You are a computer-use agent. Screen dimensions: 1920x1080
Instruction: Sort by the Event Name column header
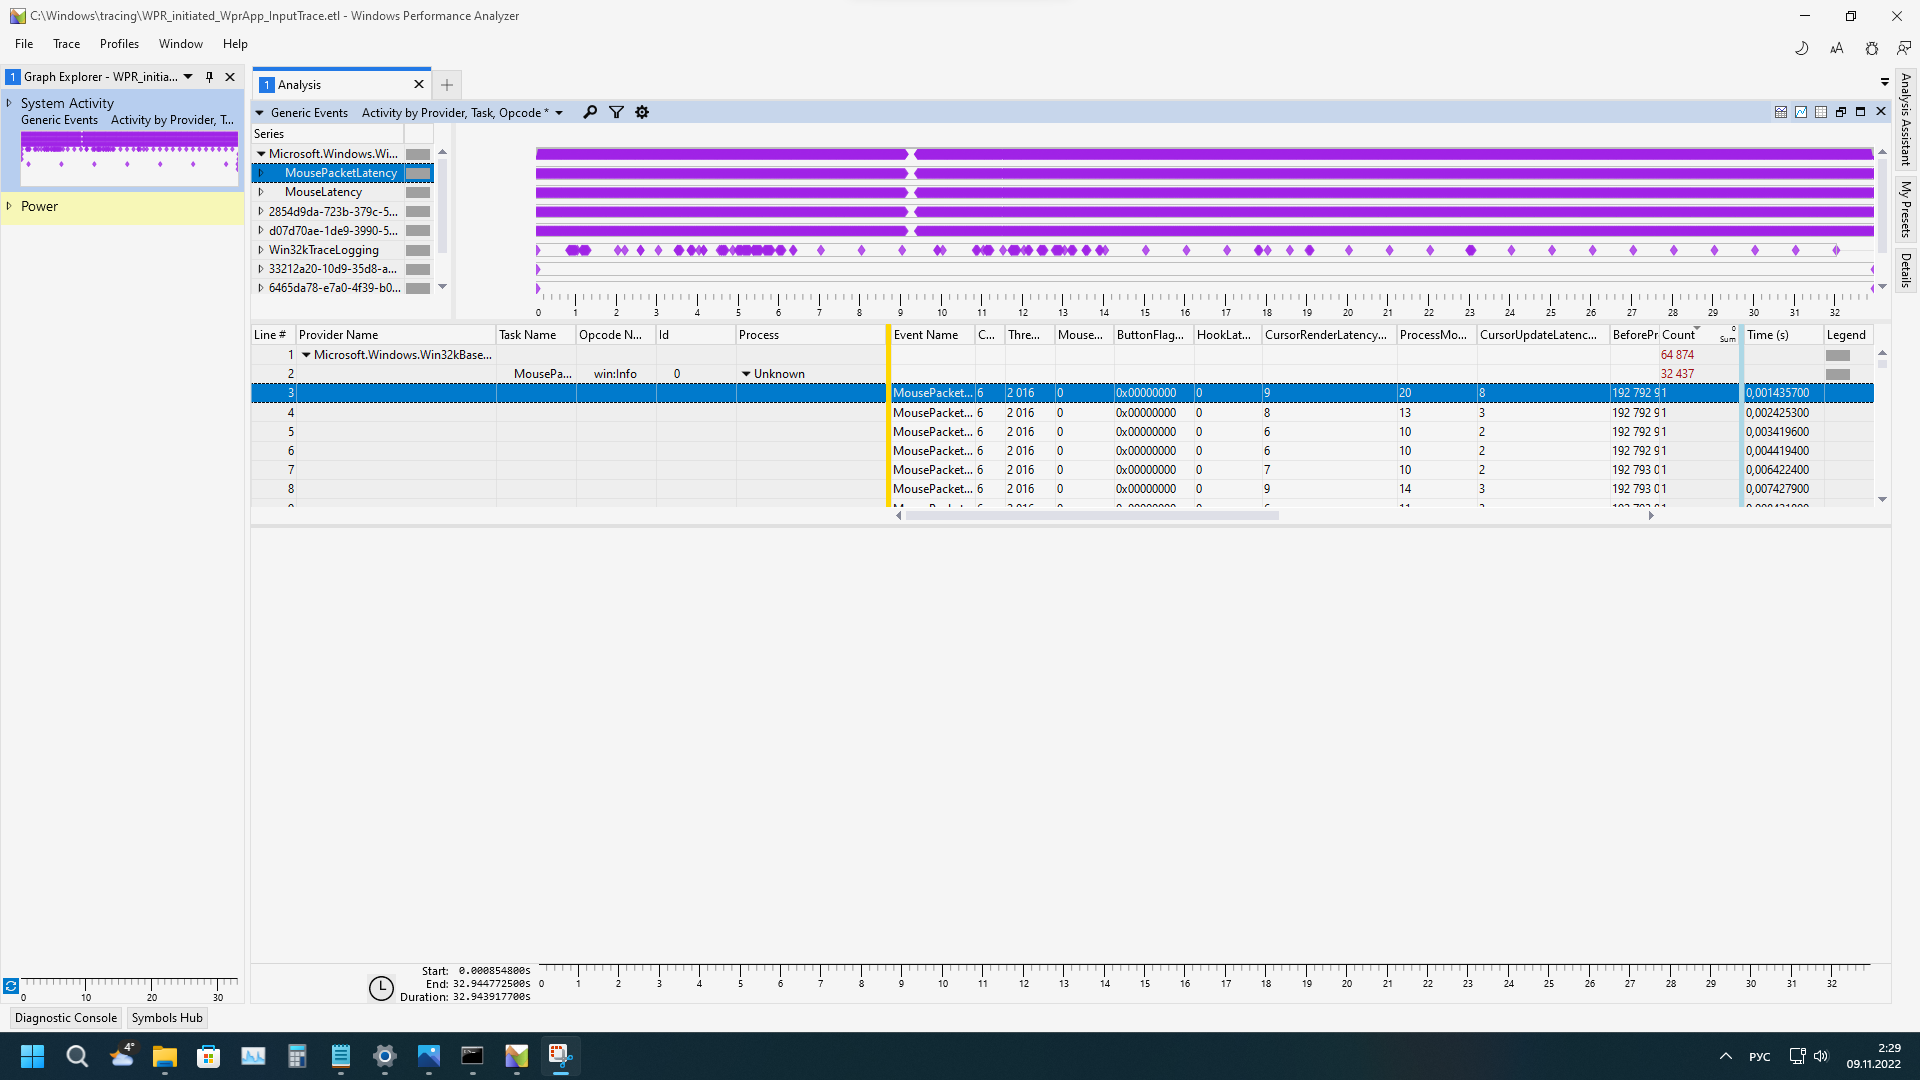[x=933, y=335]
